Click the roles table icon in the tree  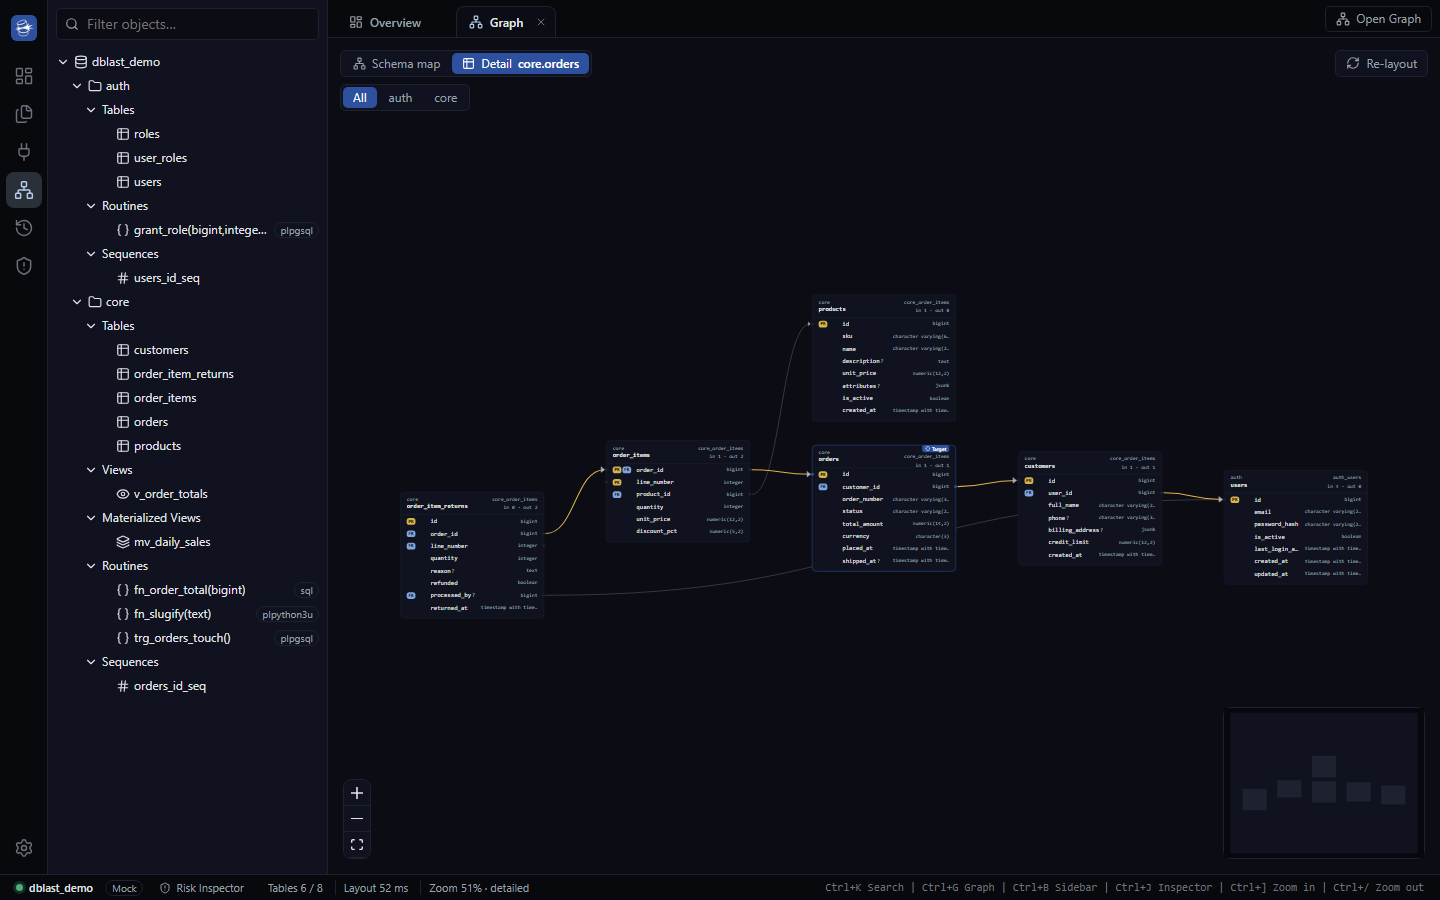click(x=123, y=134)
